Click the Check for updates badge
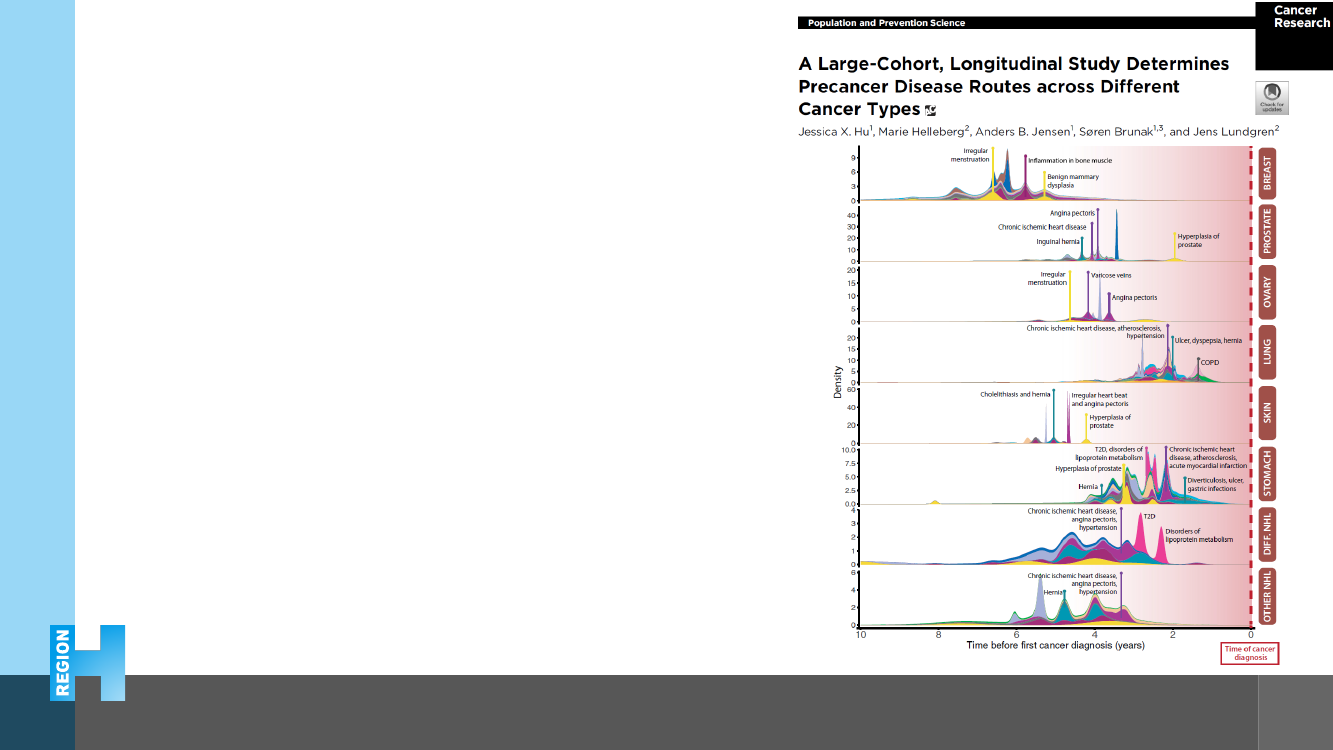Viewport: 1333px width, 750px height. [1272, 98]
